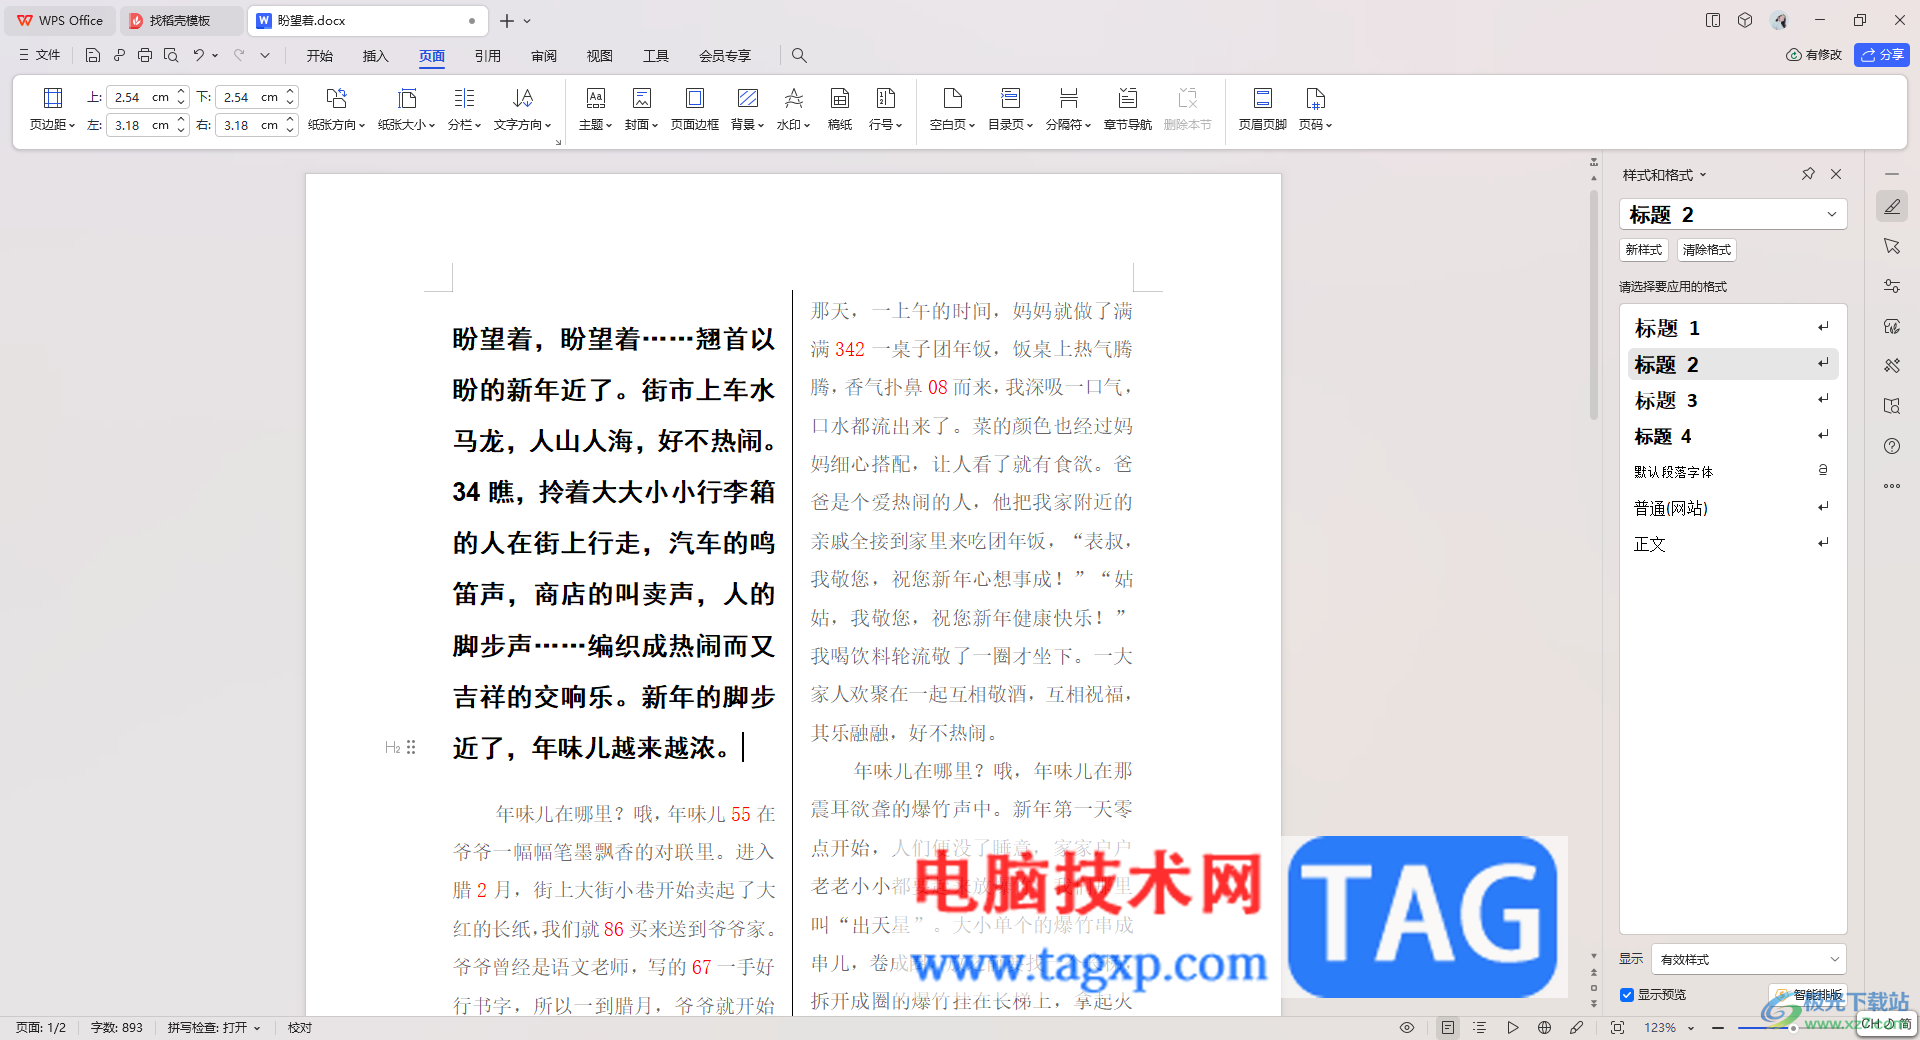Screen dimensions: 1920x1040
Task: Click the 123% zoom level value
Action: 1660,1027
